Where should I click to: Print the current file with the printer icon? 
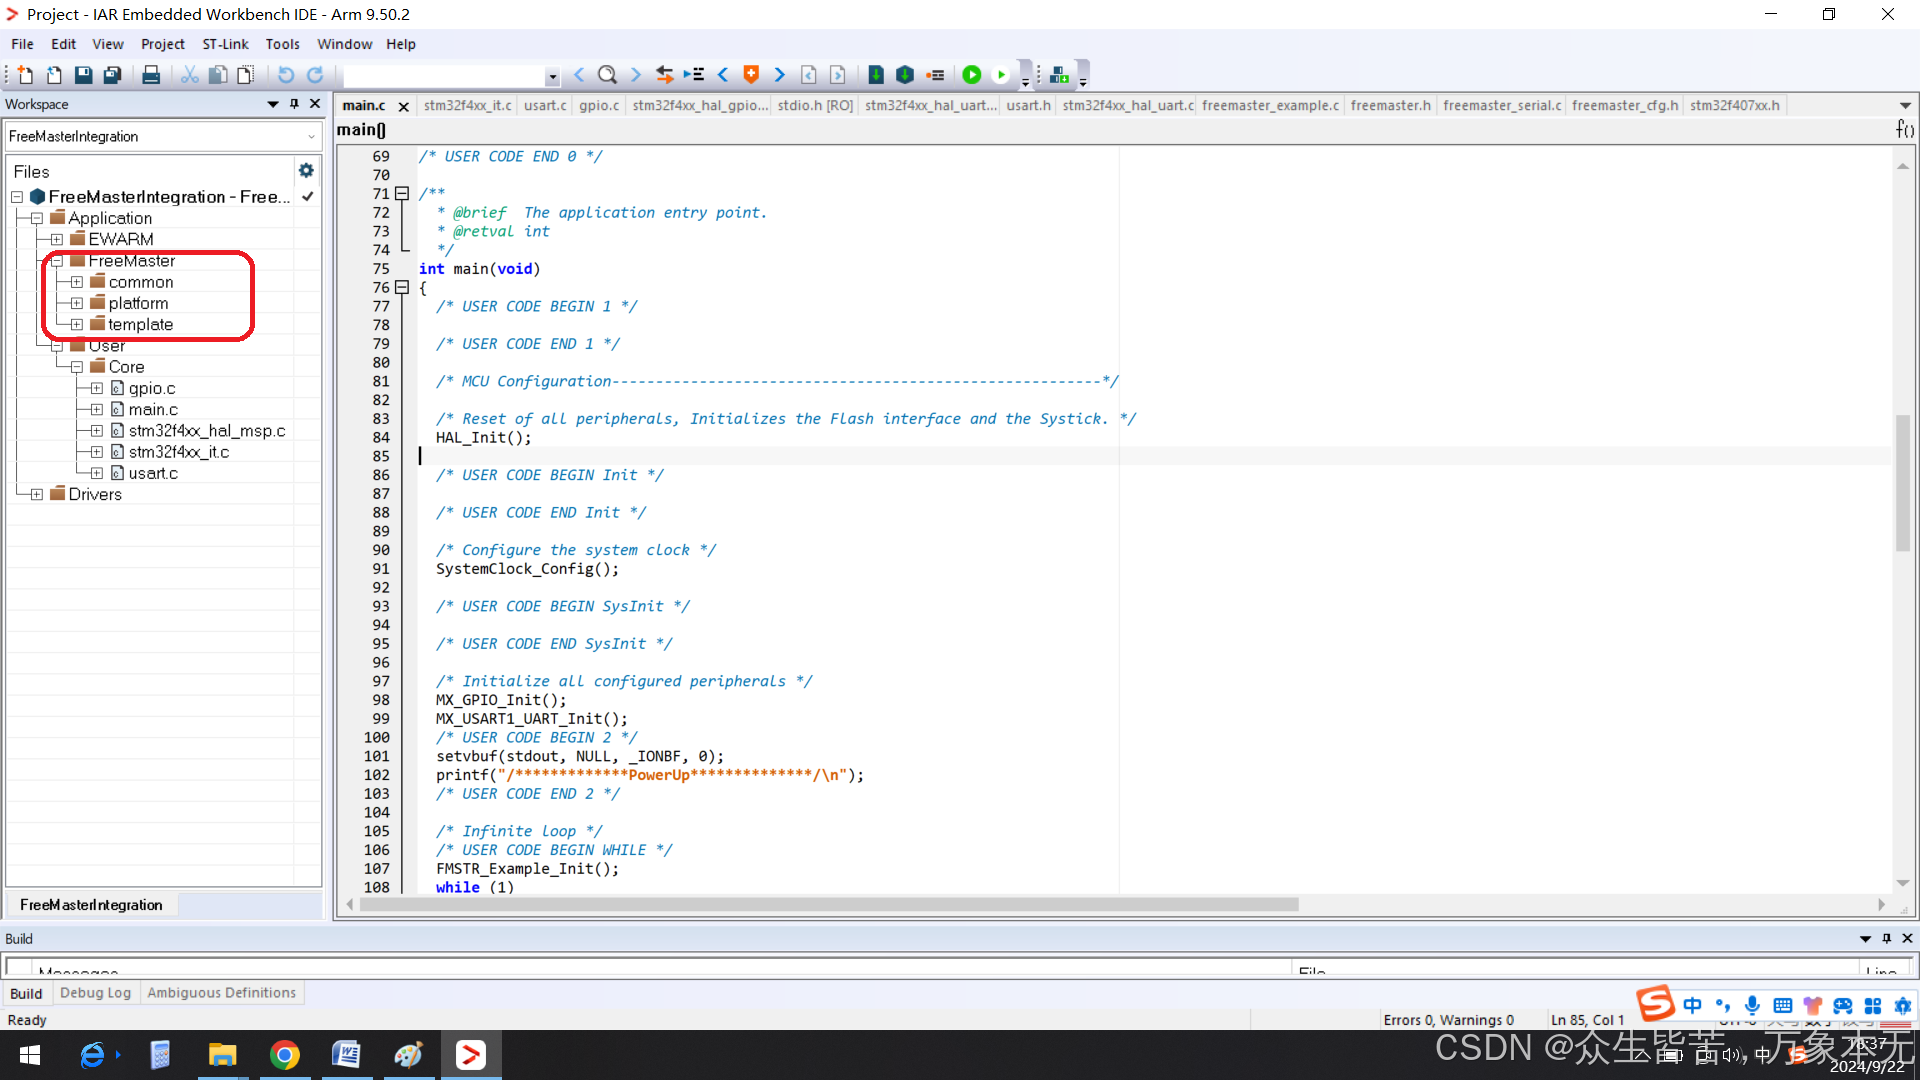click(151, 74)
